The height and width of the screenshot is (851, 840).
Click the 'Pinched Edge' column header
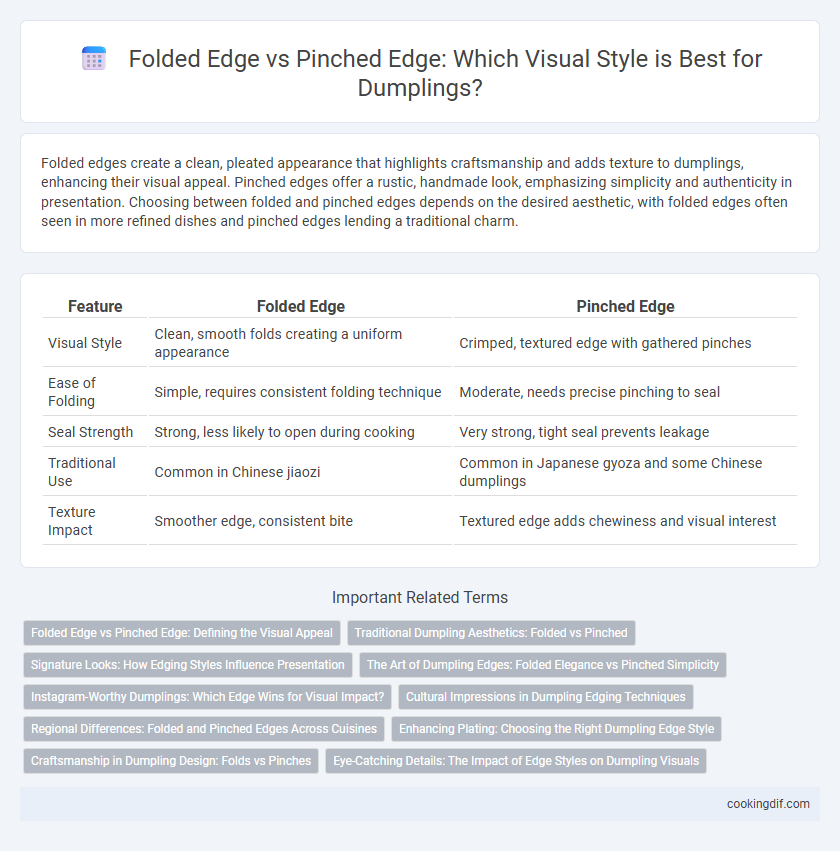625,307
